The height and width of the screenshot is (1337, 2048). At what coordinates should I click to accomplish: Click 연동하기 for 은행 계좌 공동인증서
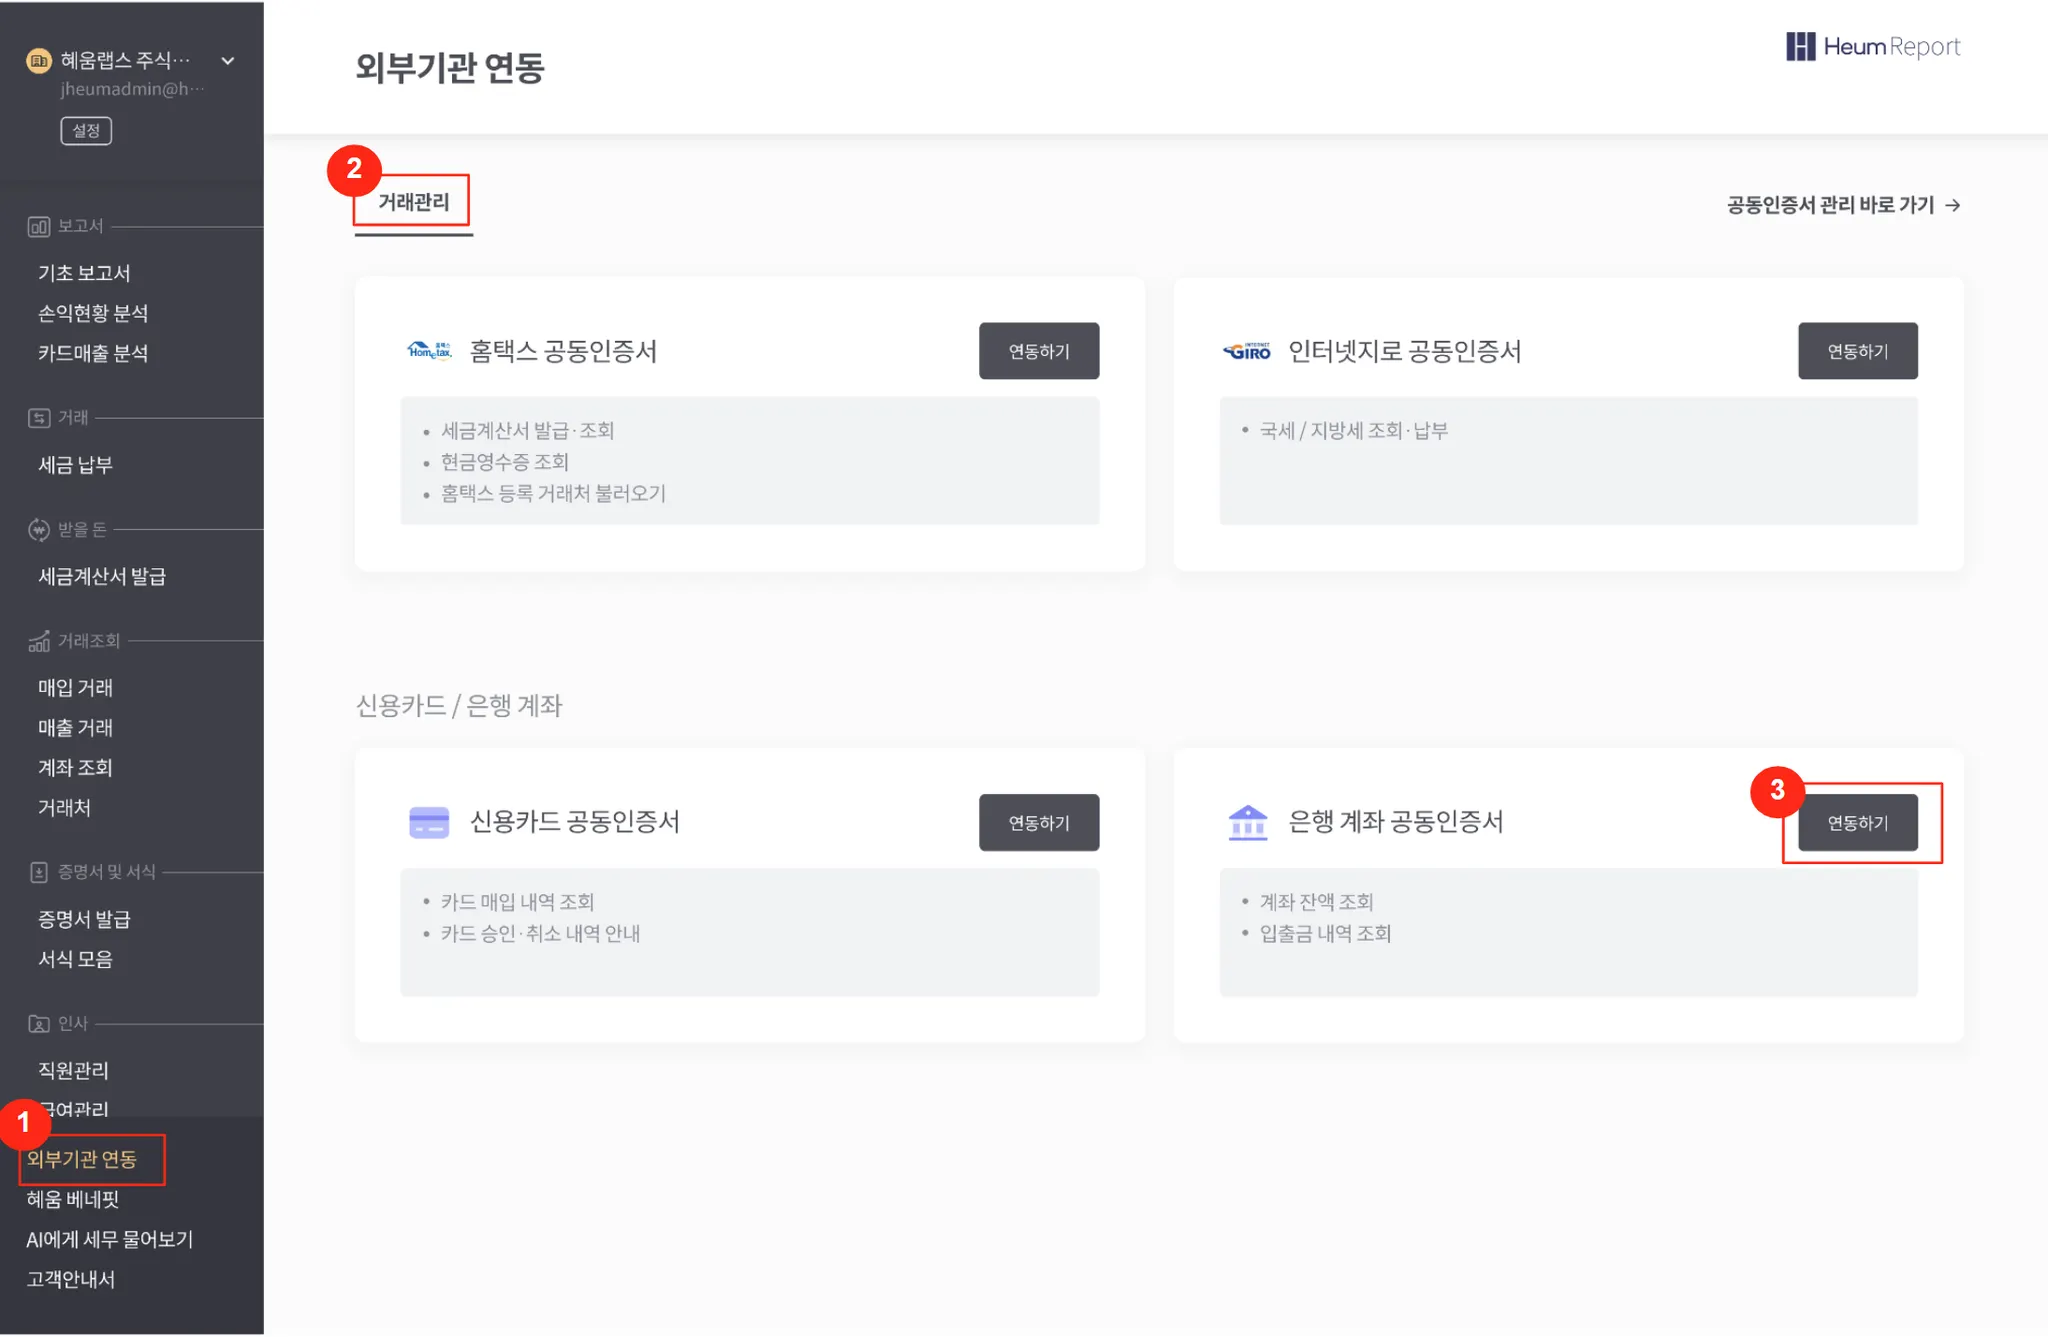pos(1857,822)
